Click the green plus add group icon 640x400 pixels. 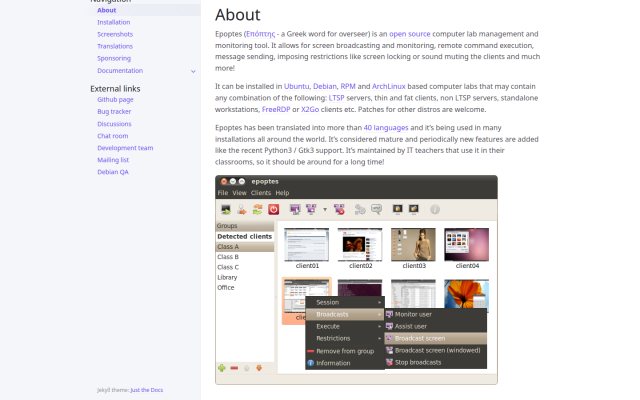click(x=222, y=368)
